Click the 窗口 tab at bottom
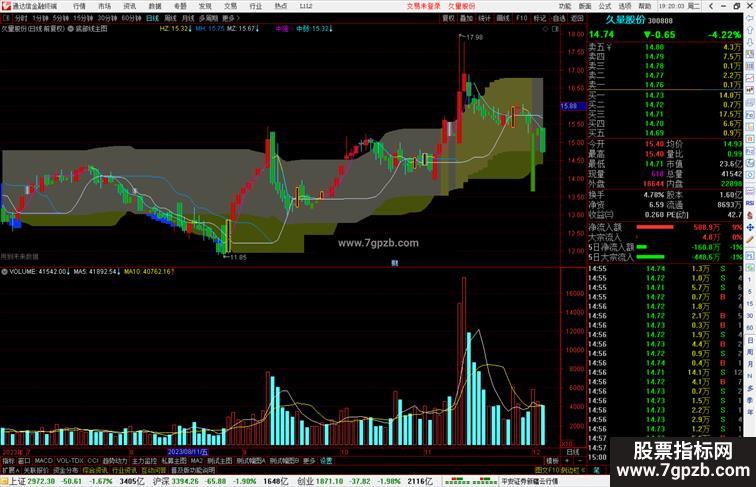 [24, 461]
